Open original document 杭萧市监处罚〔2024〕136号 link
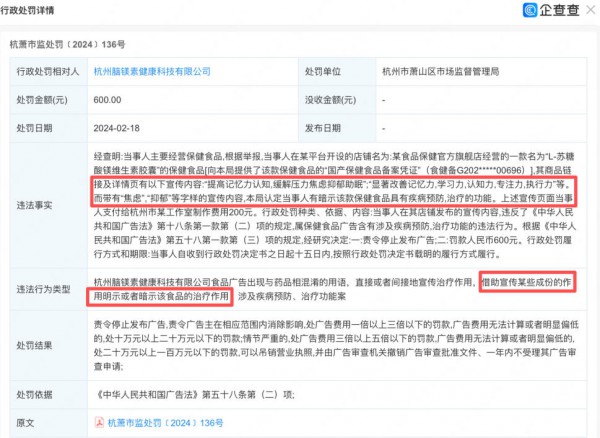 166,423
